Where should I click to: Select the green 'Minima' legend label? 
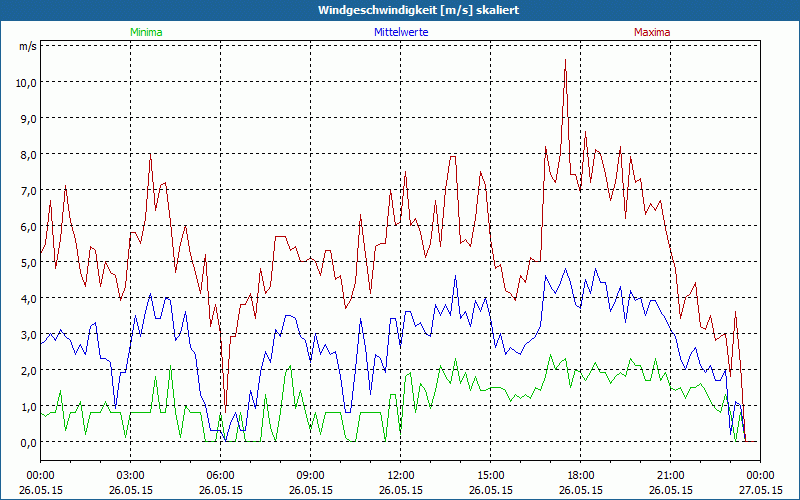(x=146, y=32)
